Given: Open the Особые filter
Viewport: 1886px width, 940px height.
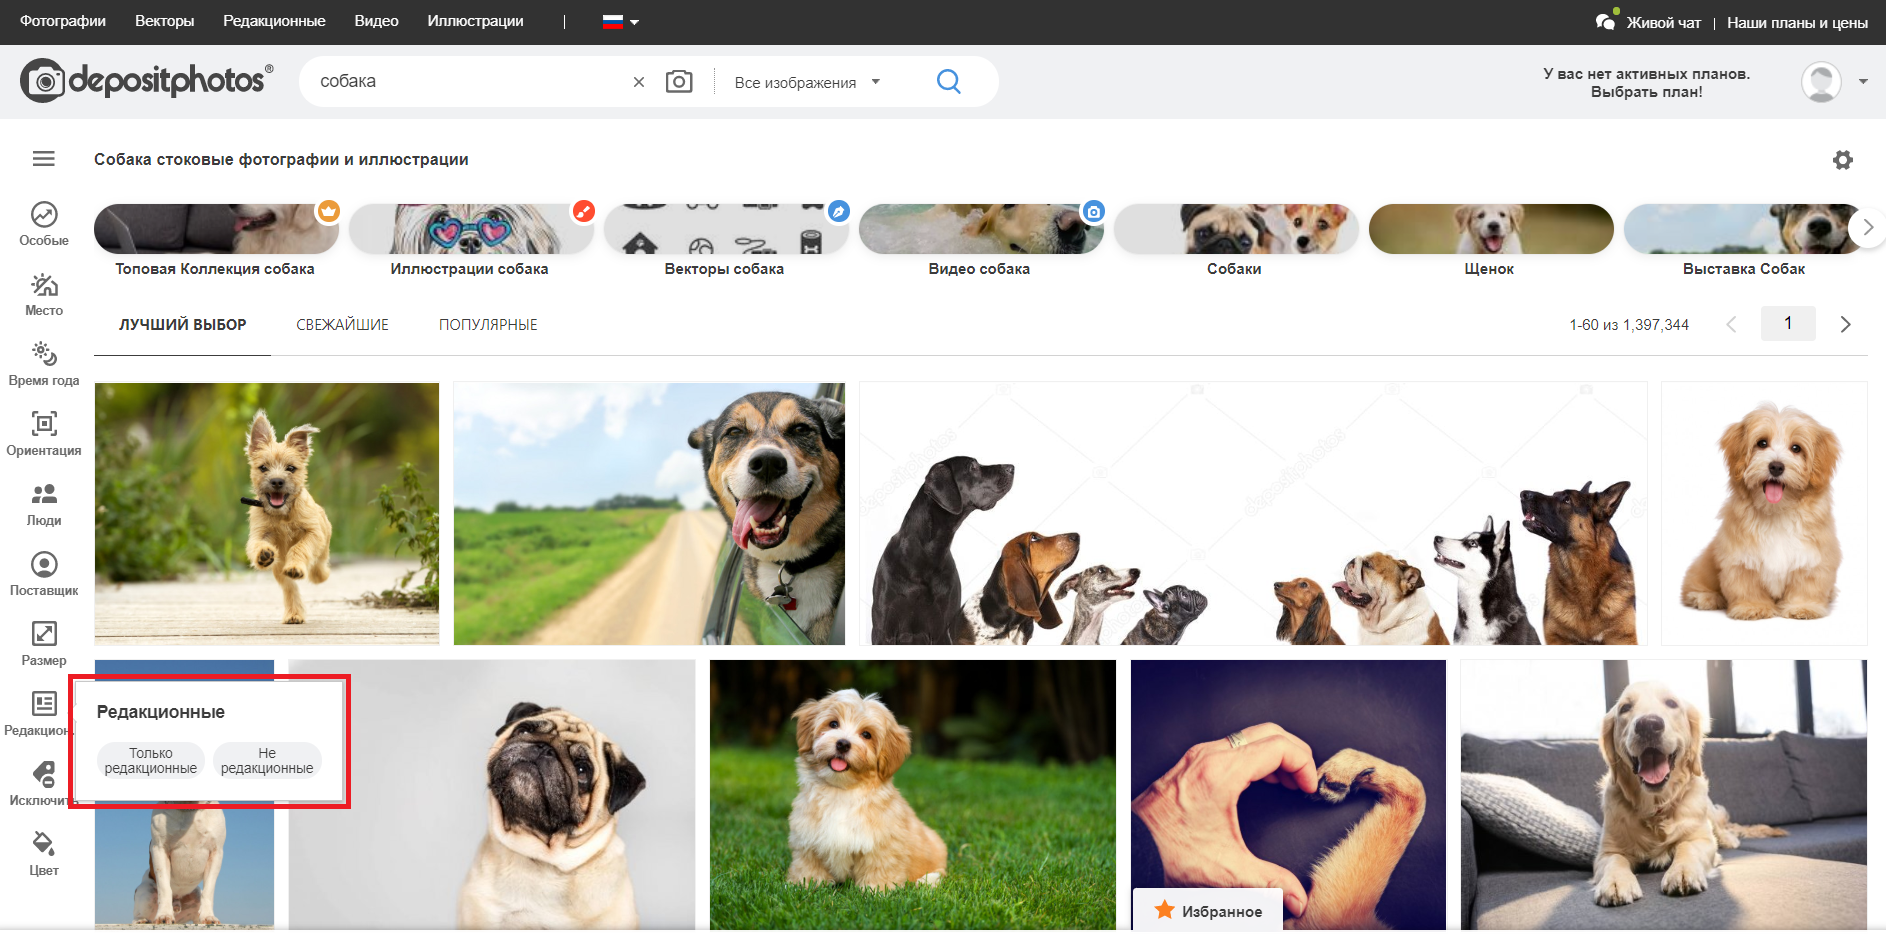Looking at the screenshot, I should pyautogui.click(x=44, y=224).
